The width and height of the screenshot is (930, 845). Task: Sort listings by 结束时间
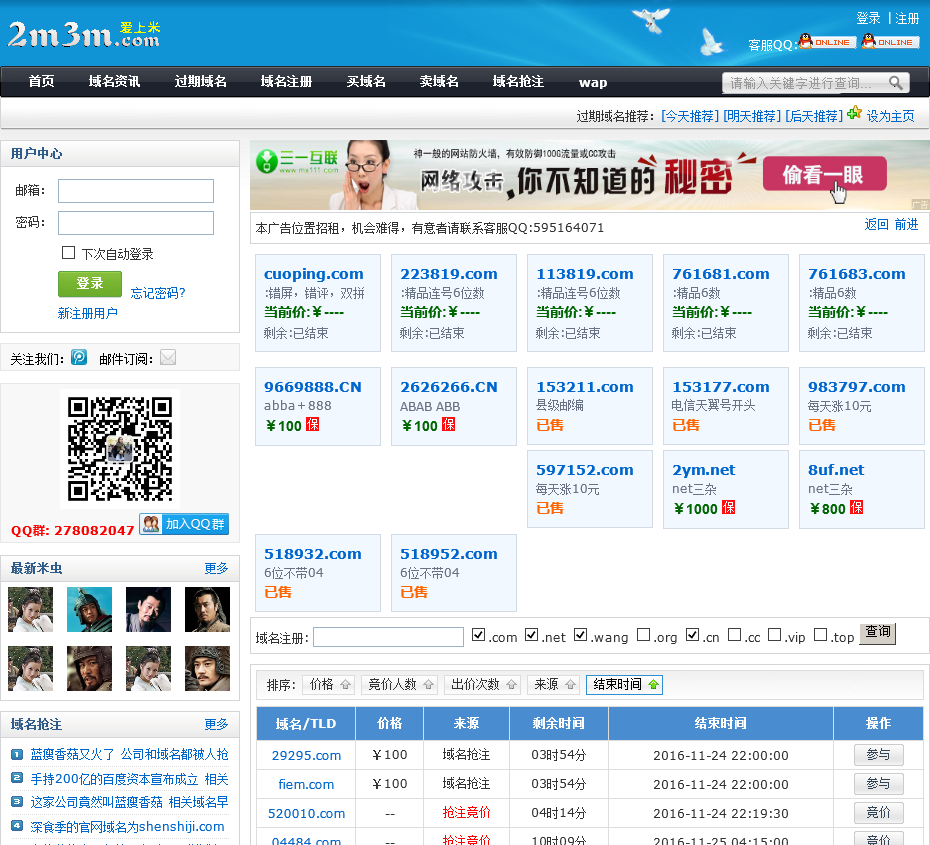click(623, 685)
